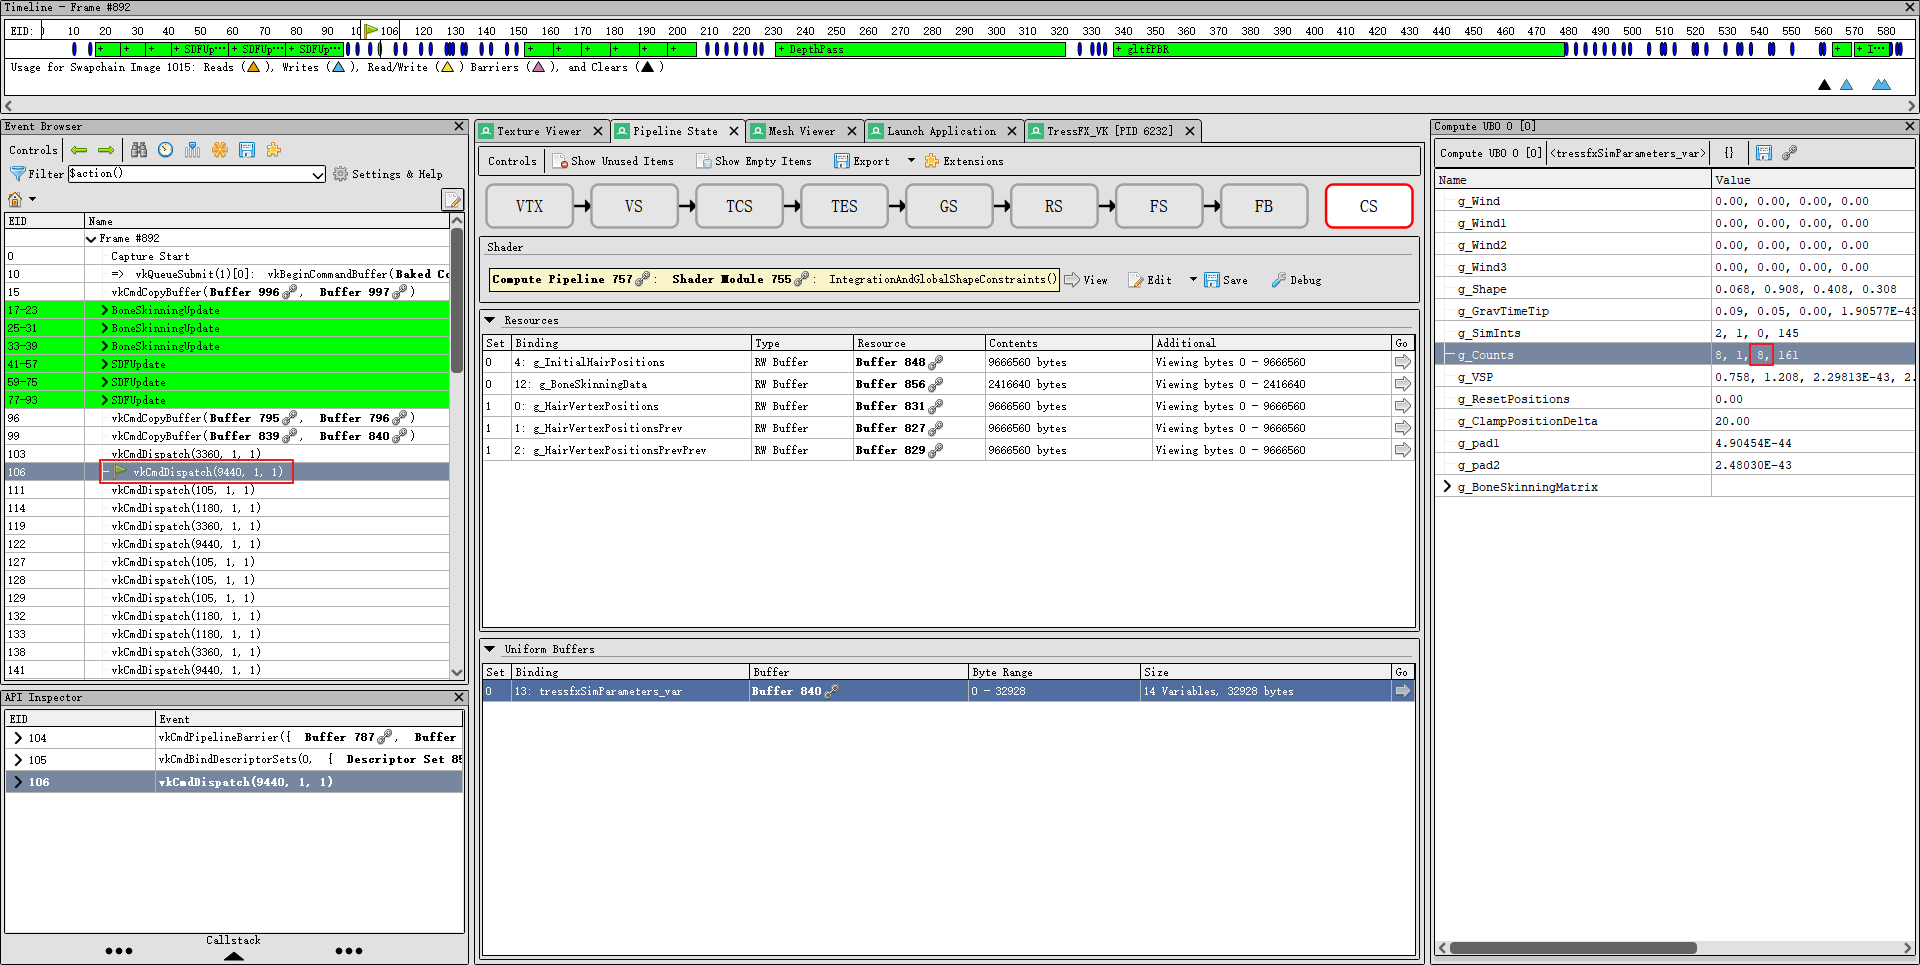The height and width of the screenshot is (965, 1920).
Task: Expand BoneSkinningUpdate group at EID 17-23
Action: pos(105,310)
